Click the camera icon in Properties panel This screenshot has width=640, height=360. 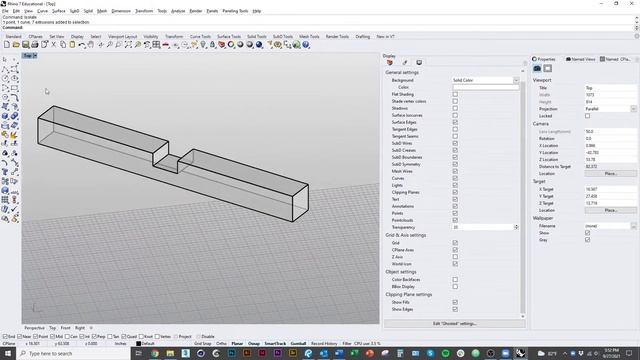(537, 69)
